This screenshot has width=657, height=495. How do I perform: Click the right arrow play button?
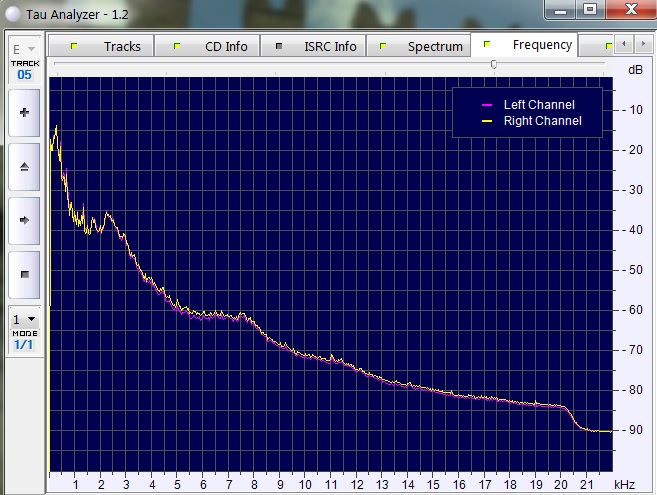coord(24,219)
